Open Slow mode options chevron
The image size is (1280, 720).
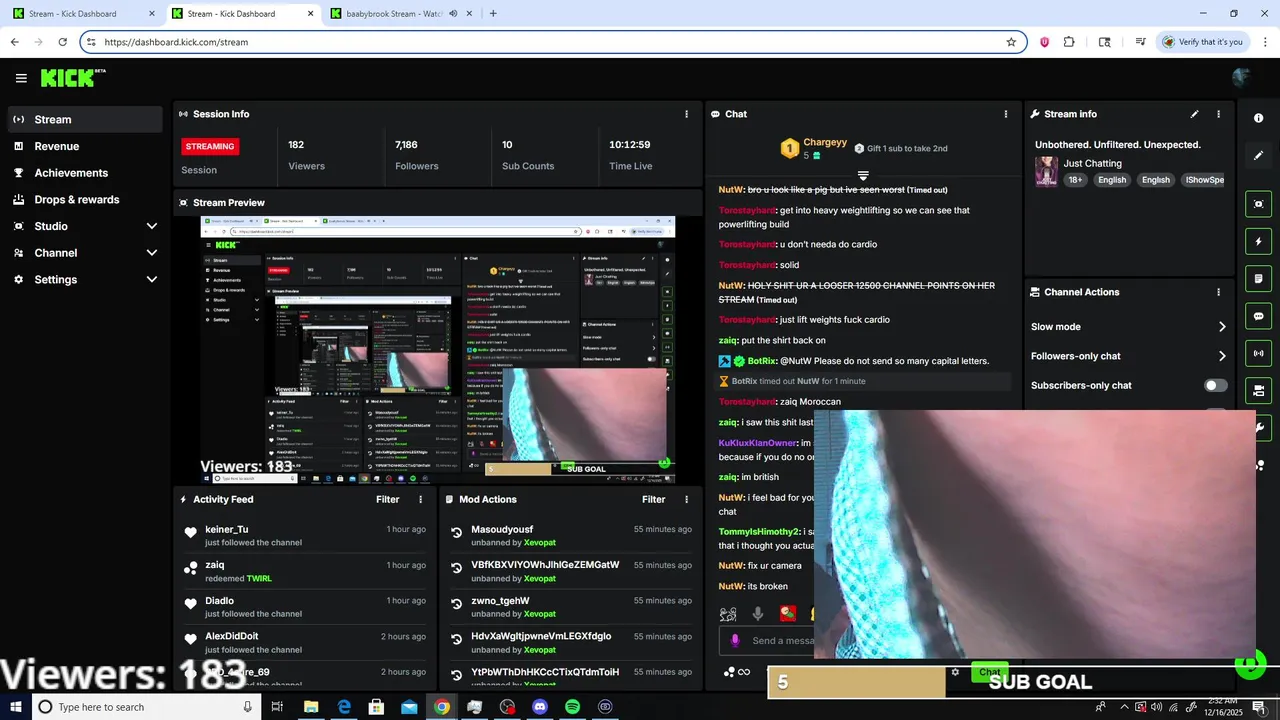(1222, 327)
